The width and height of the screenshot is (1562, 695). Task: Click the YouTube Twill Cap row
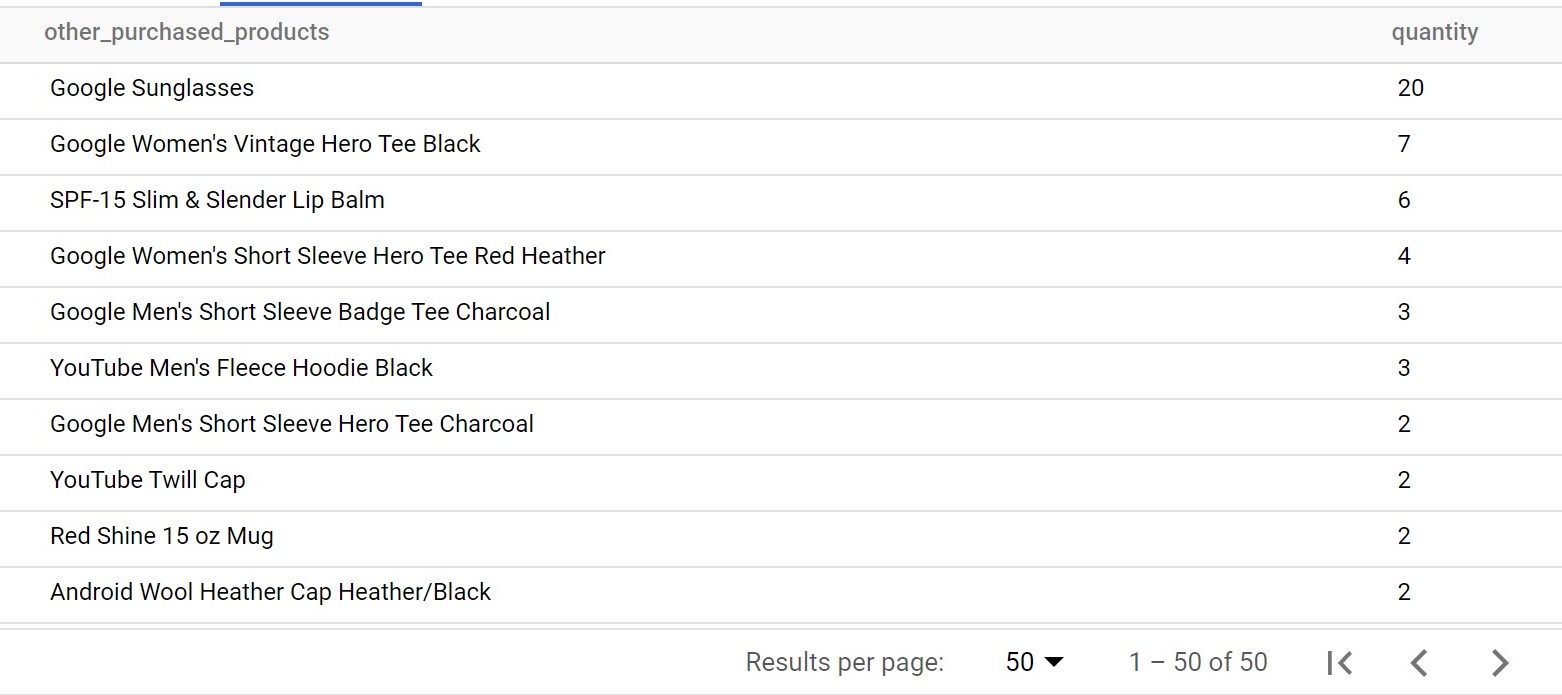147,480
